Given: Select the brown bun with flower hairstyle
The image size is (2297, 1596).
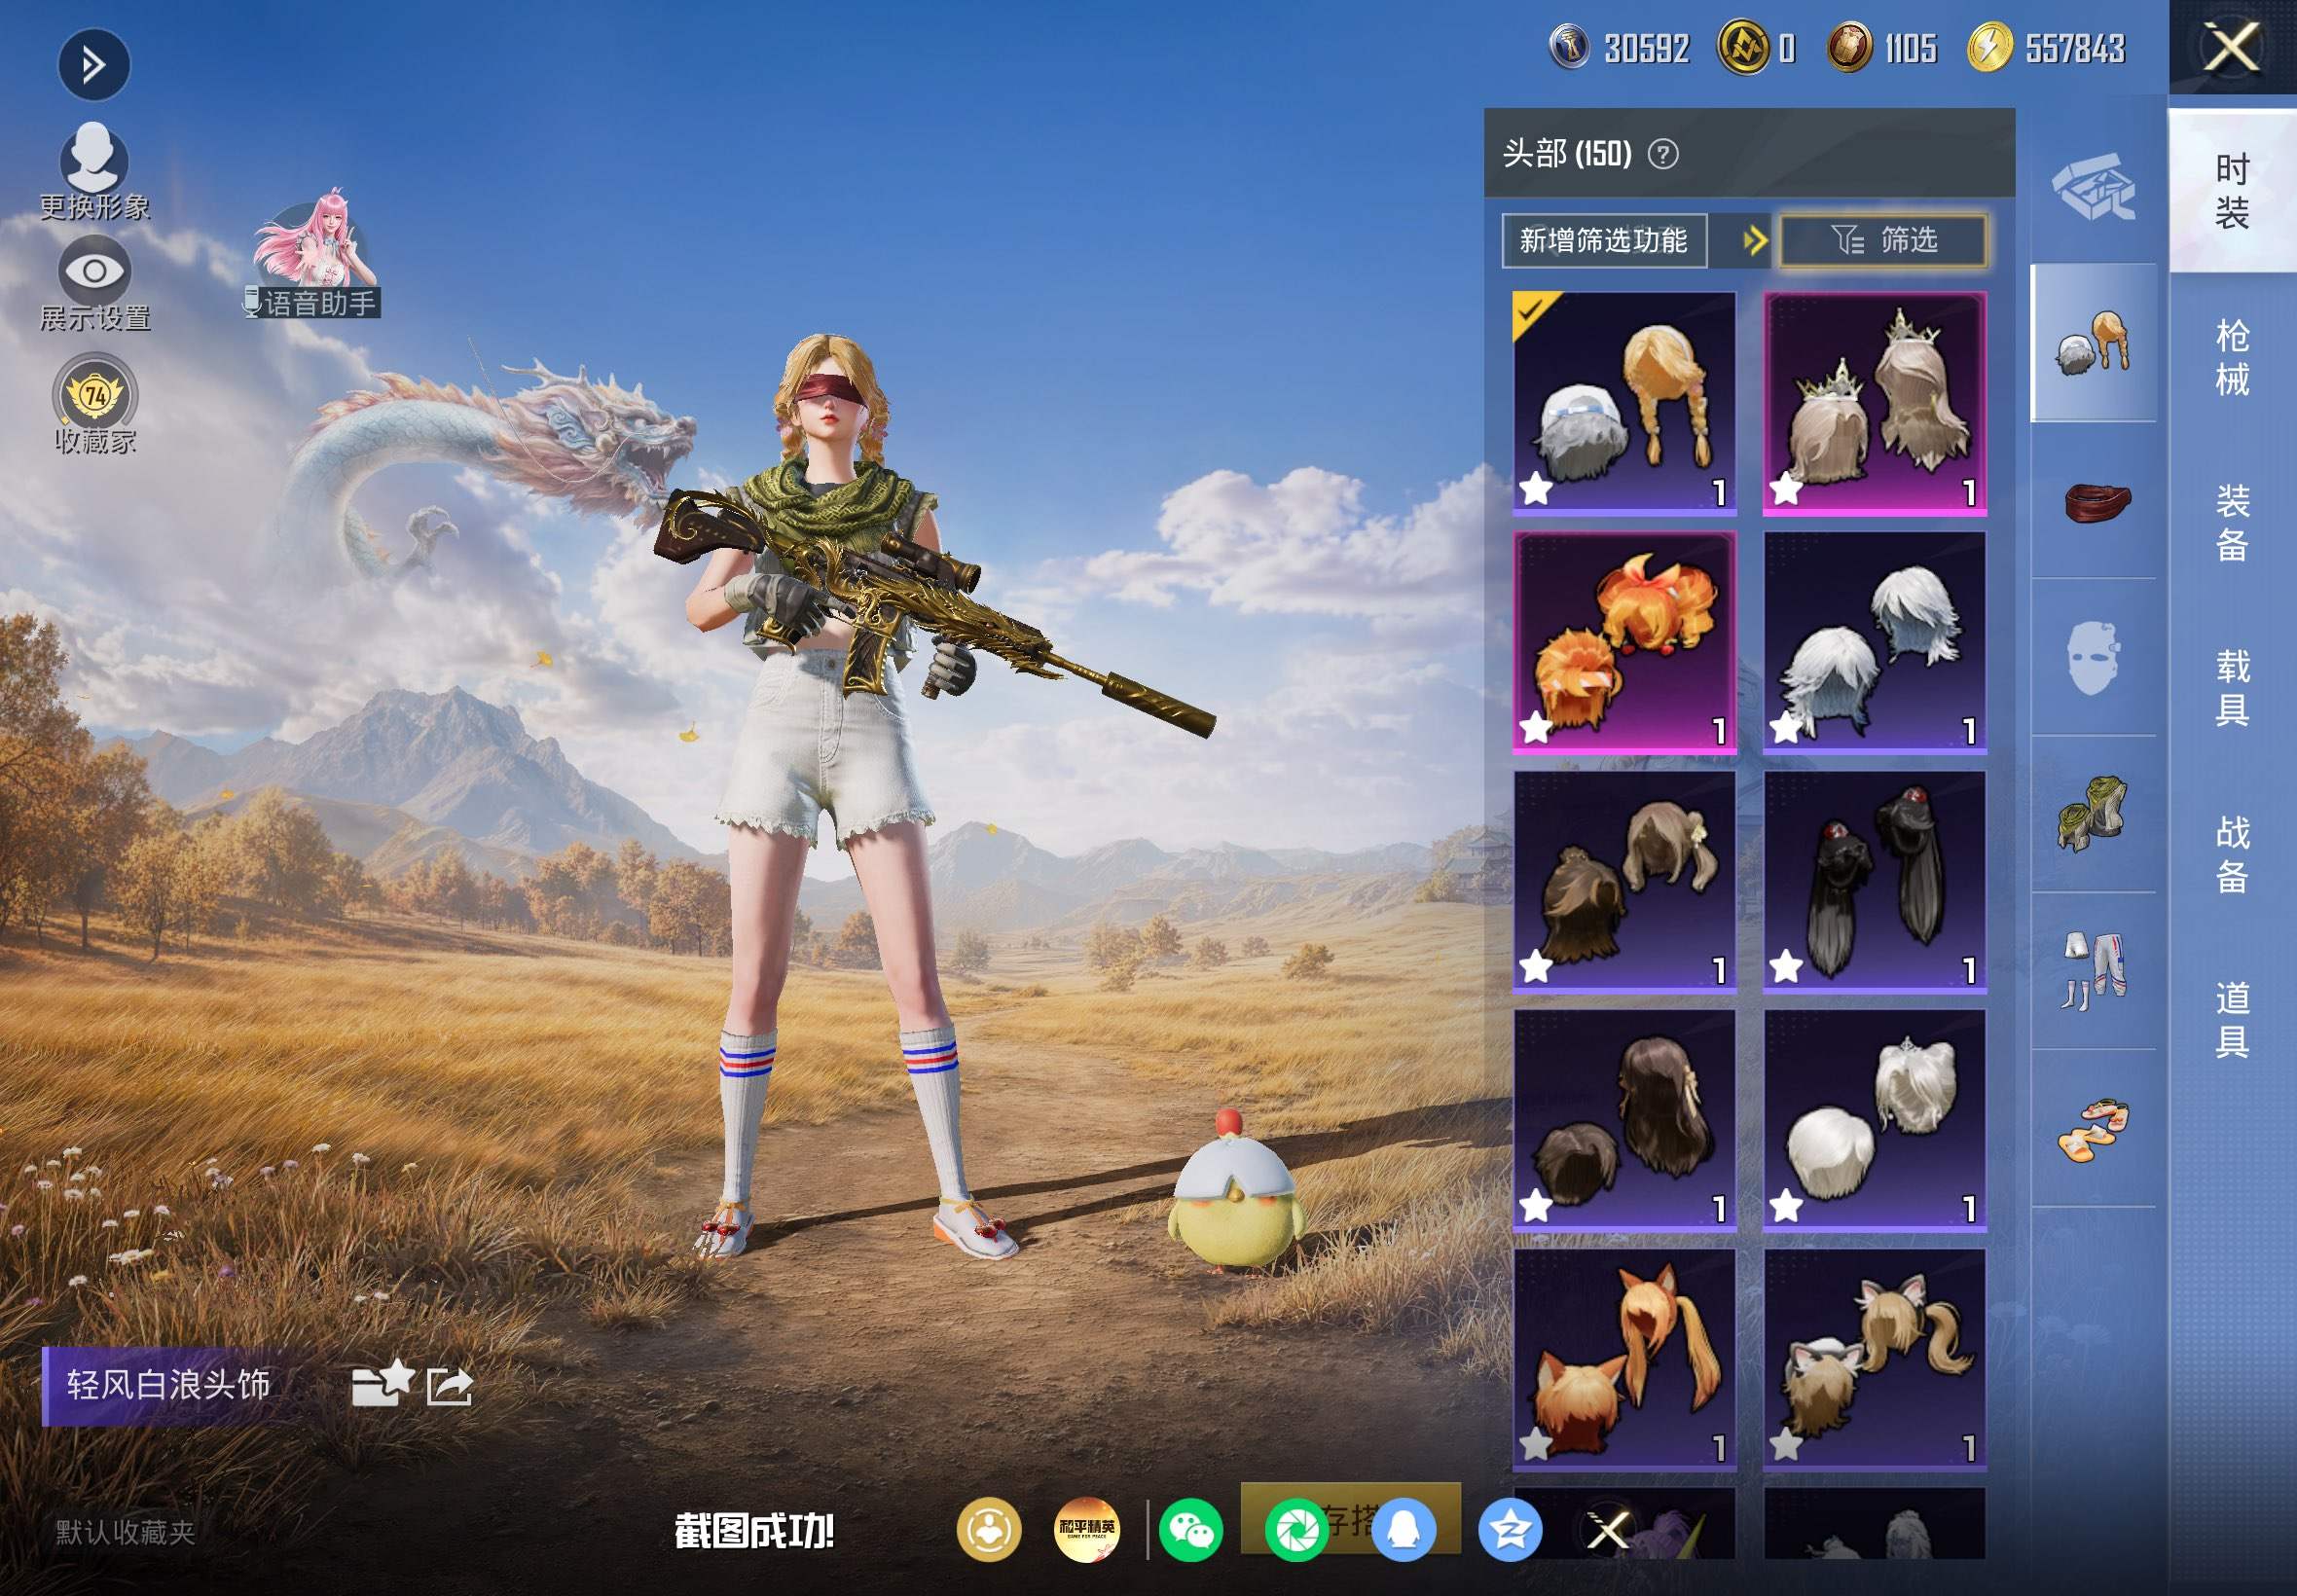Looking at the screenshot, I should (1625, 882).
